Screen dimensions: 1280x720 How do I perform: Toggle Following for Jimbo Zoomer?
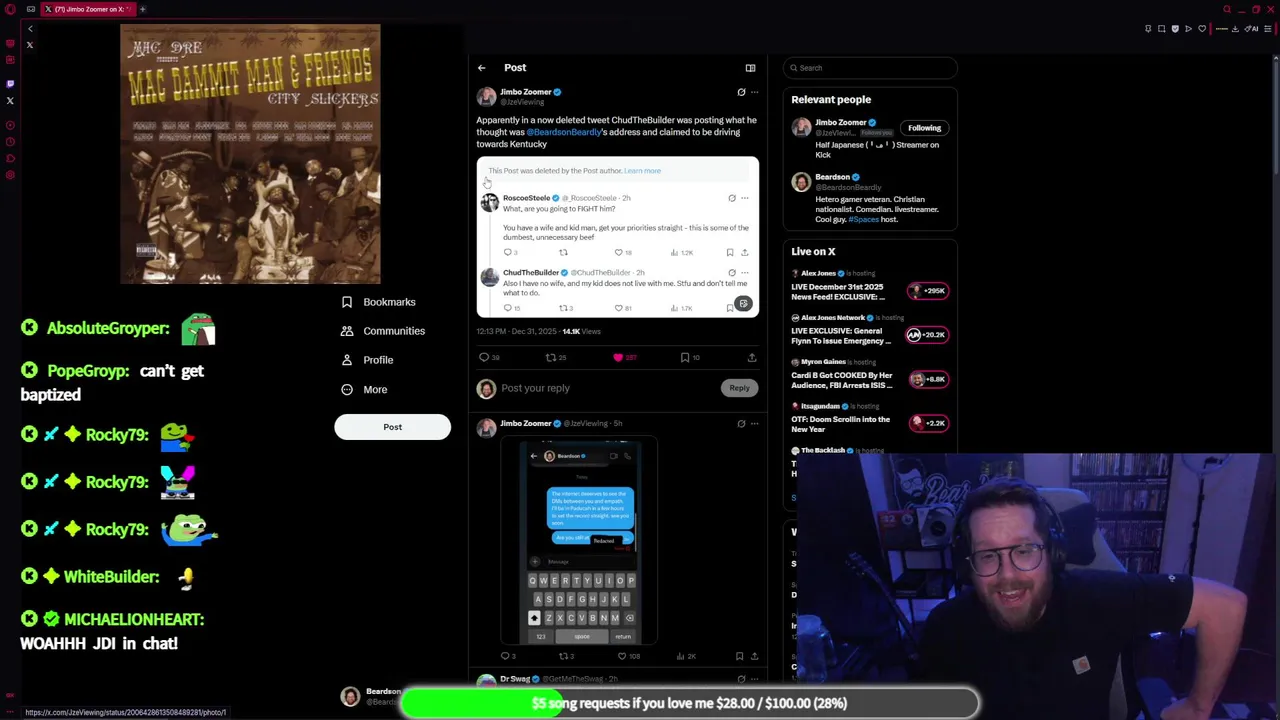[924, 128]
